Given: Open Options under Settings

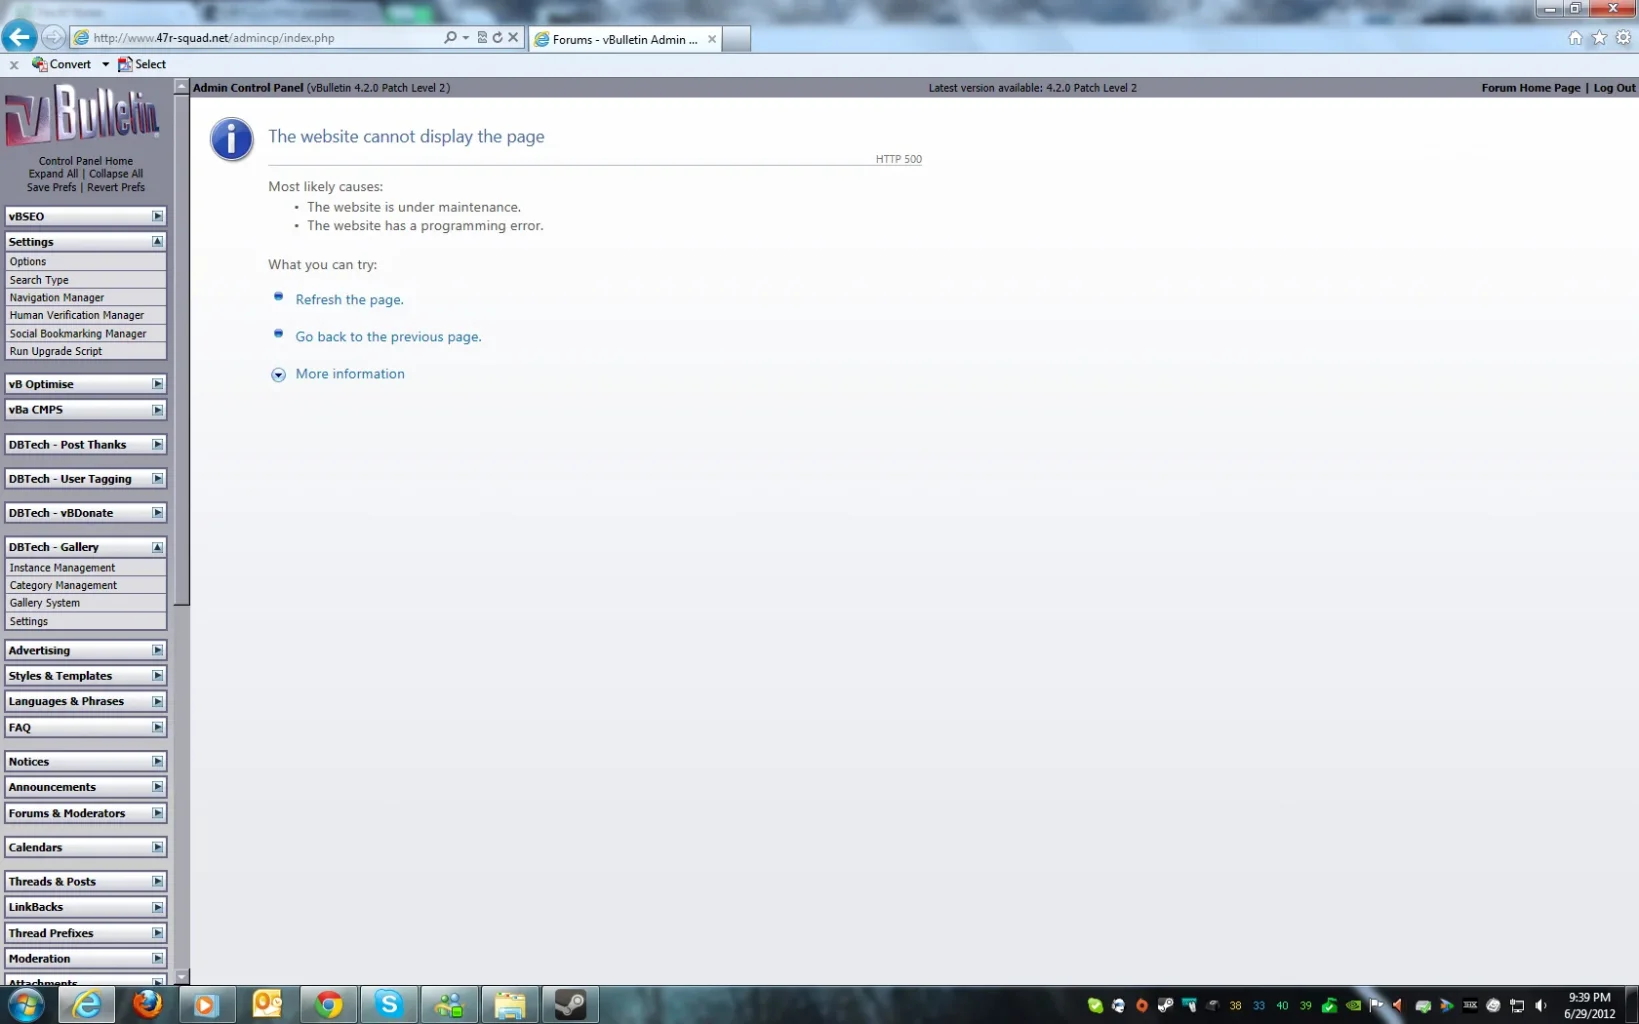Looking at the screenshot, I should [85, 262].
